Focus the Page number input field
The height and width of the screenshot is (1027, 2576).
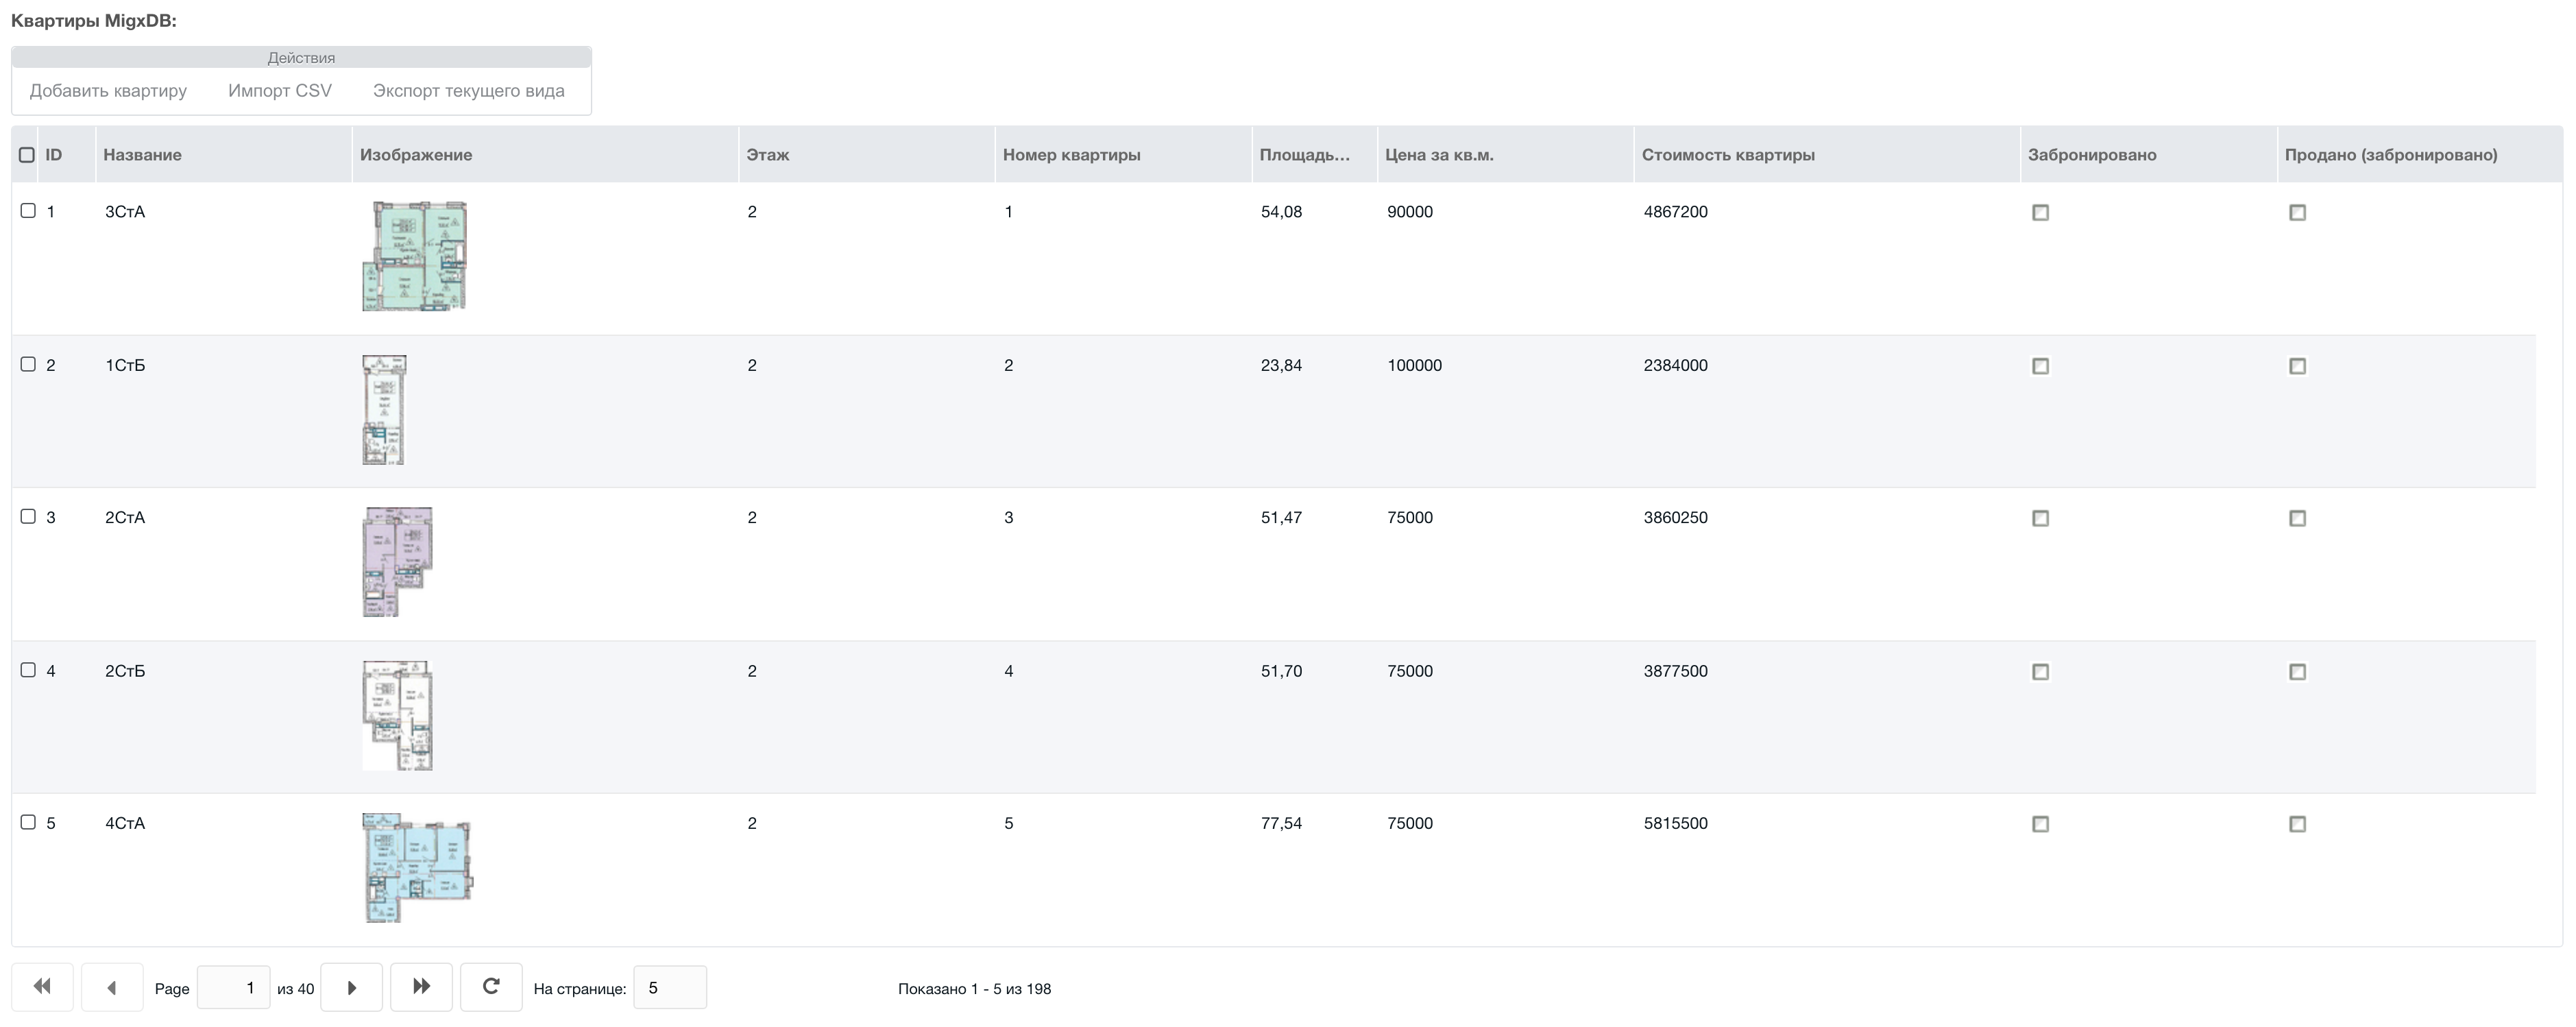tap(234, 987)
